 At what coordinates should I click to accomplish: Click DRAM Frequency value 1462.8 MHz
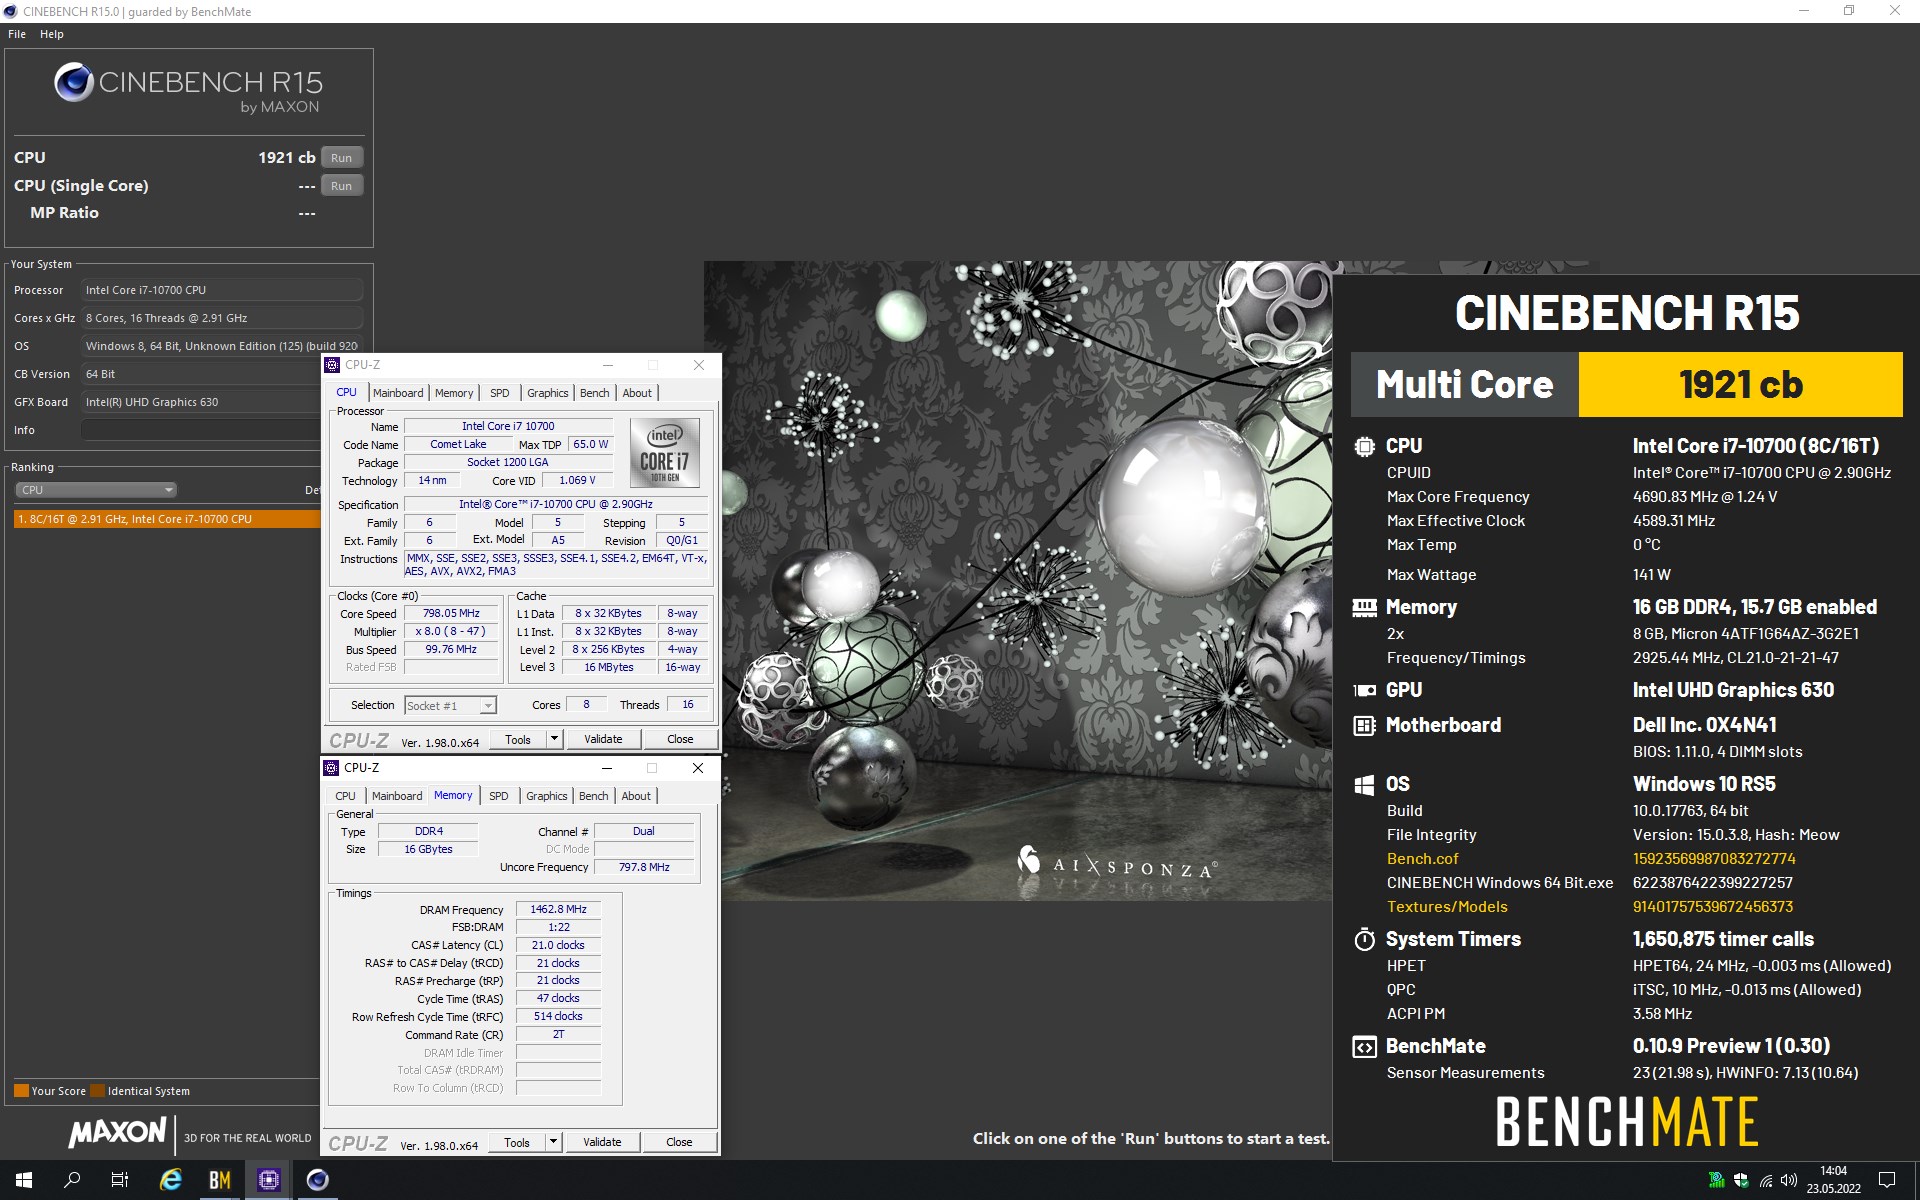click(x=558, y=909)
